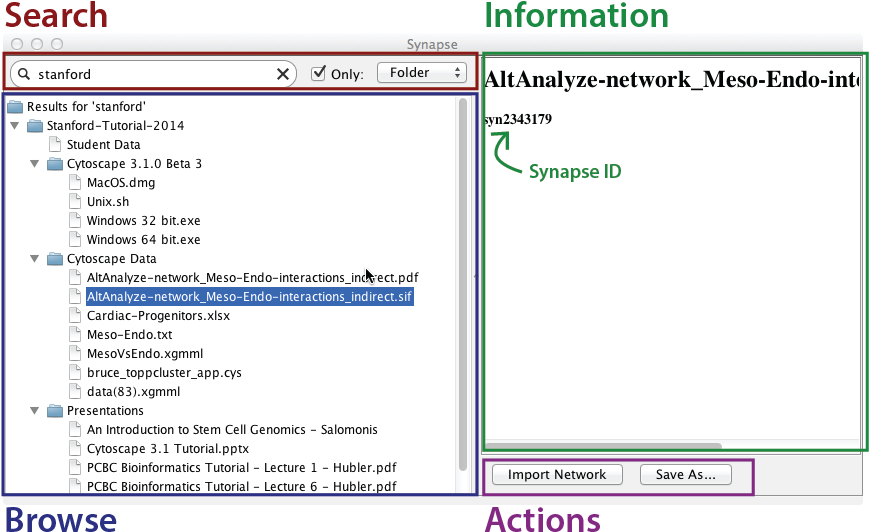Click the Windows 64 bit.exe file icon
This screenshot has height=532, width=869.
75,239
